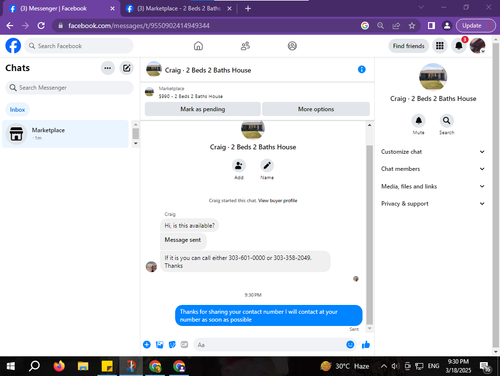
Task: Switch to Marketplace 2 Beds 2 Baths tab
Action: click(x=179, y=9)
